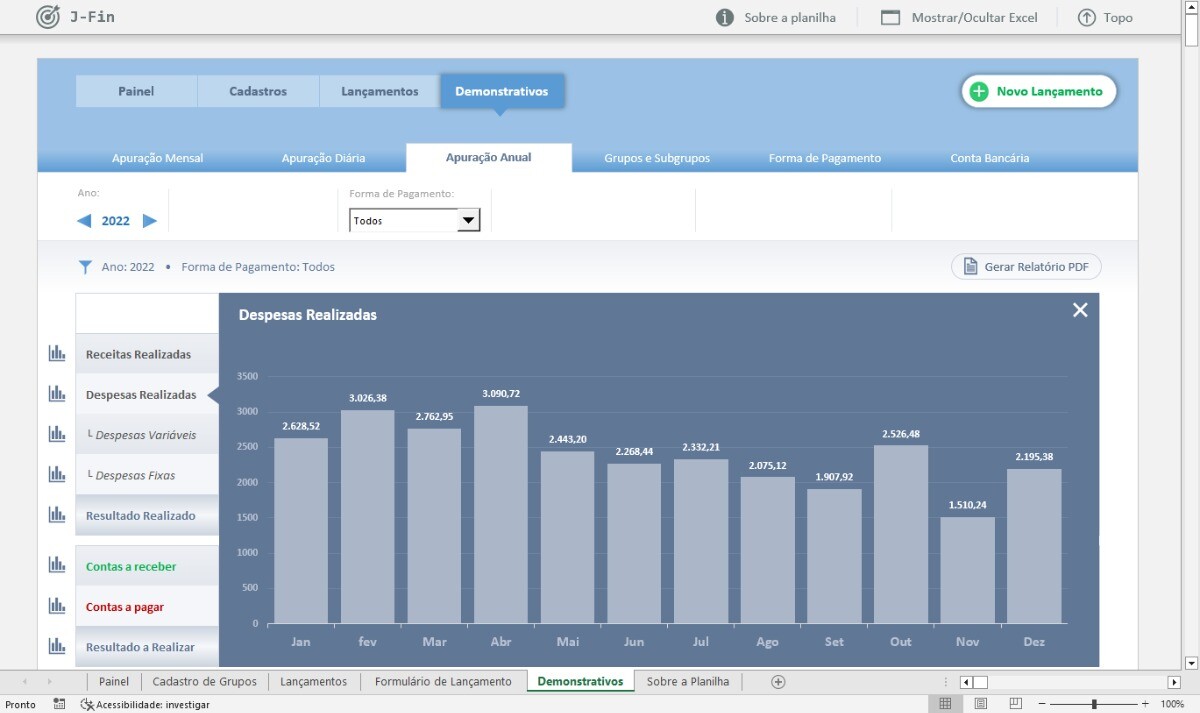
Task: Click chart icon beside Receitas Realizadas
Action: pos(56,353)
